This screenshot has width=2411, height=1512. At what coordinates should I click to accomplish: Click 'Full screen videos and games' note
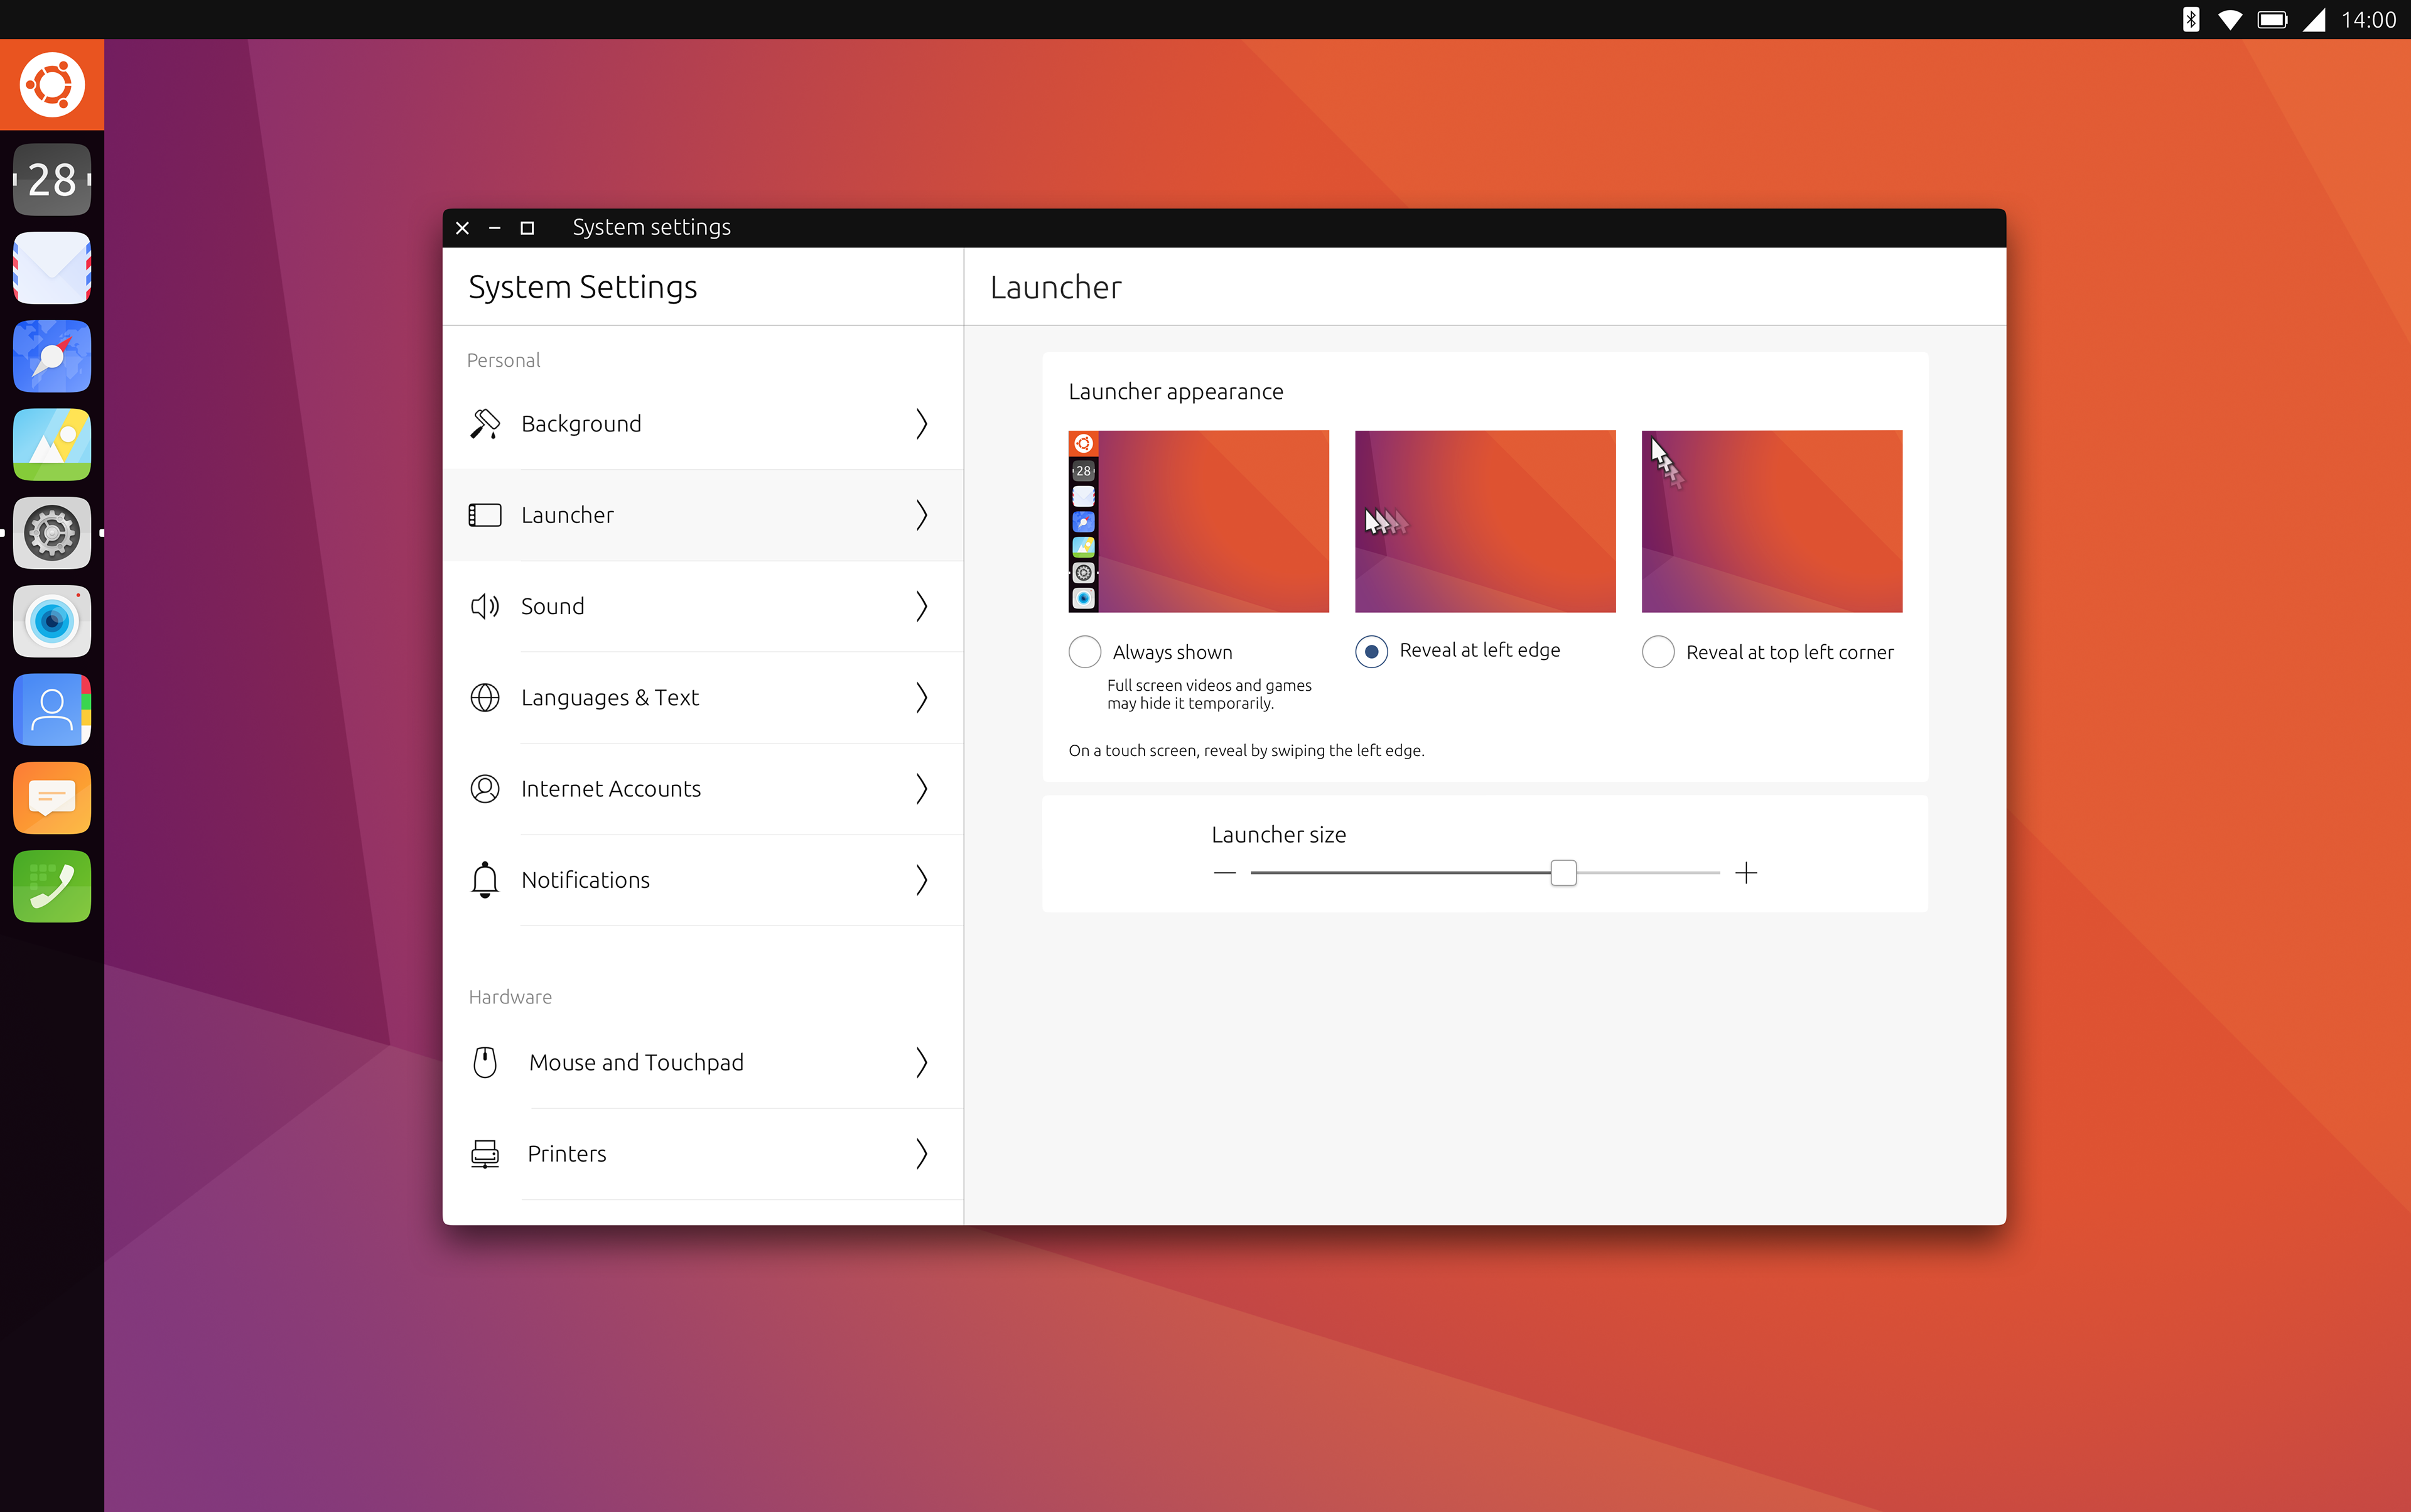click(x=1209, y=694)
